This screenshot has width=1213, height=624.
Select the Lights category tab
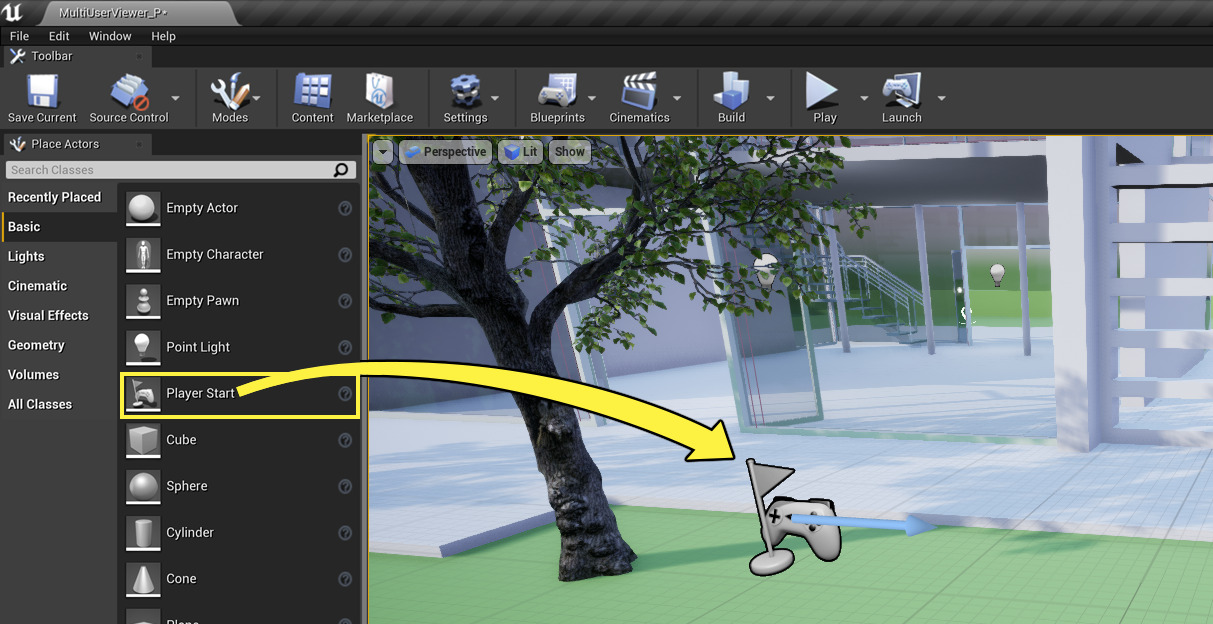[x=26, y=256]
